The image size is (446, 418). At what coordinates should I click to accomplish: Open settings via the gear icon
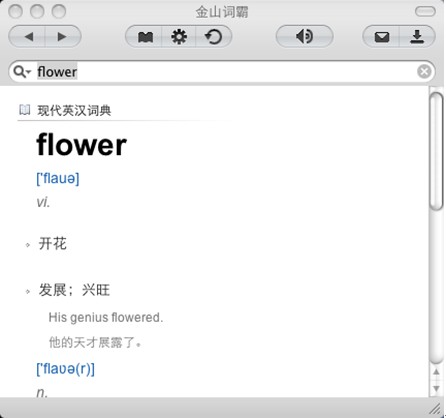pyautogui.click(x=179, y=37)
